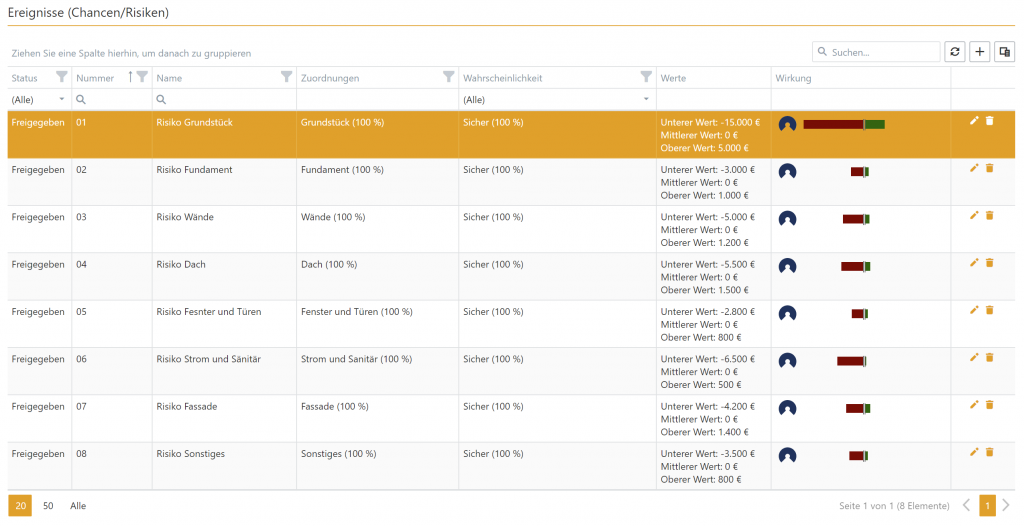Open the Status column filter icon
Screen dimensions: 1024x526
pos(61,77)
